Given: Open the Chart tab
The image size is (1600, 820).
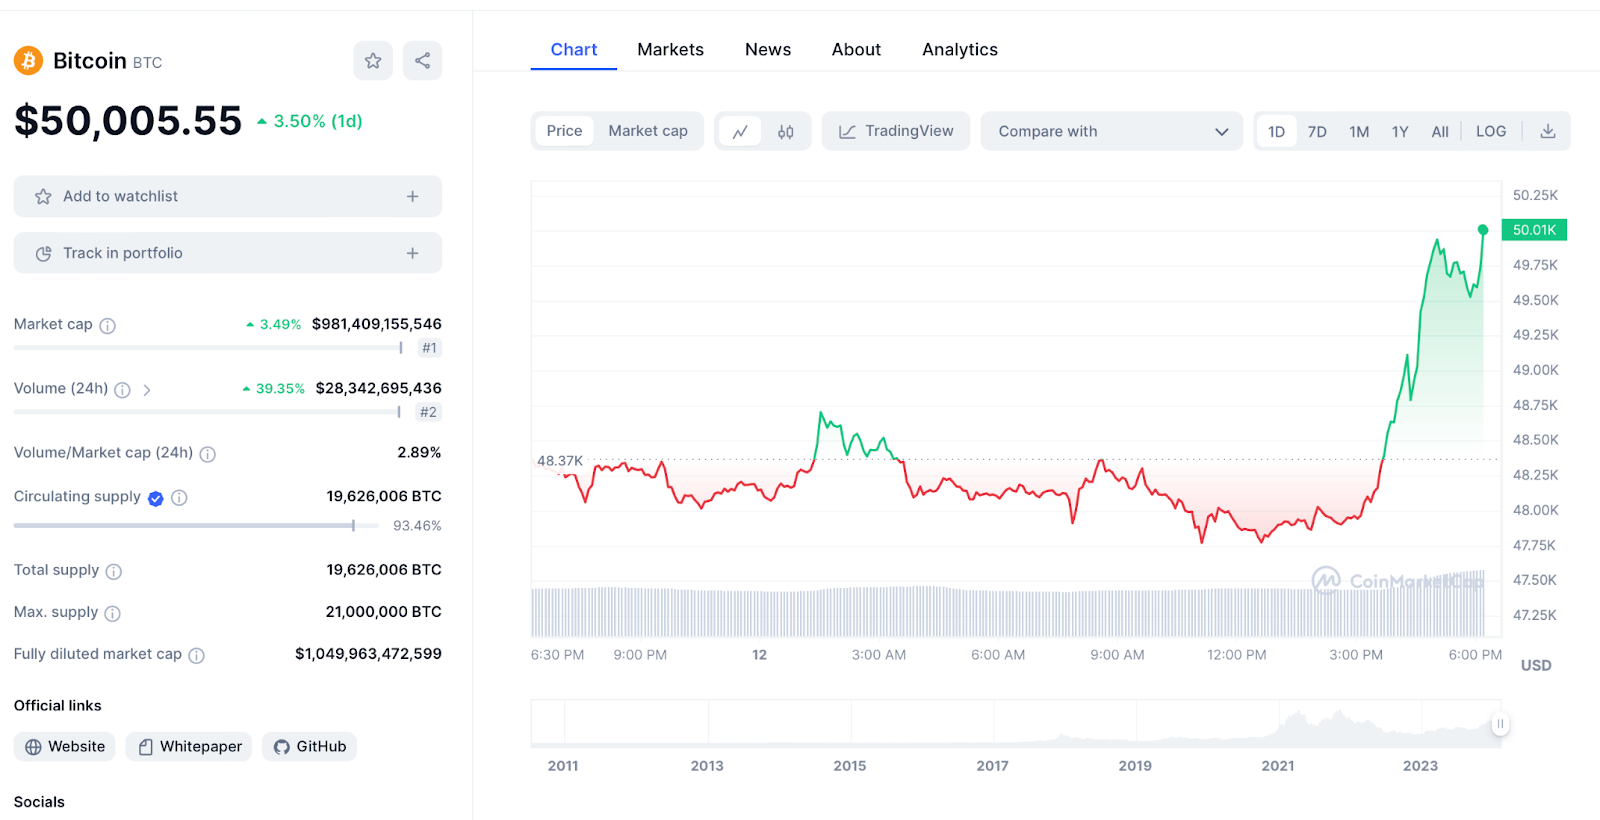Looking at the screenshot, I should 574,50.
